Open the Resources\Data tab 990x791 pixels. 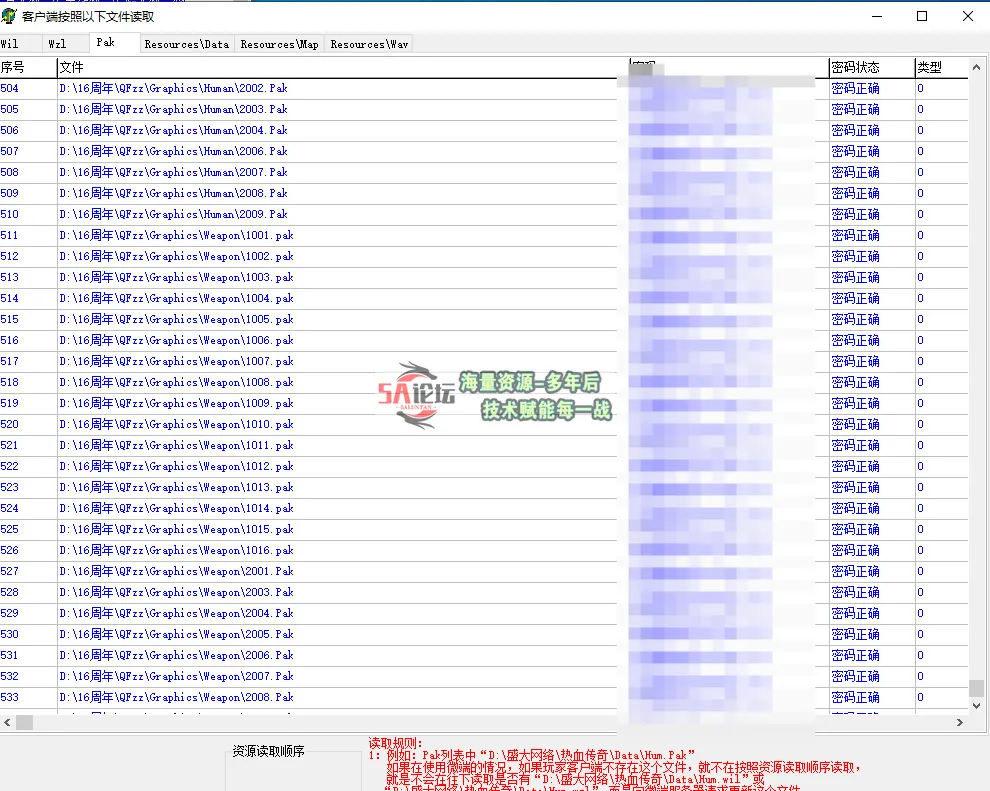pos(187,44)
